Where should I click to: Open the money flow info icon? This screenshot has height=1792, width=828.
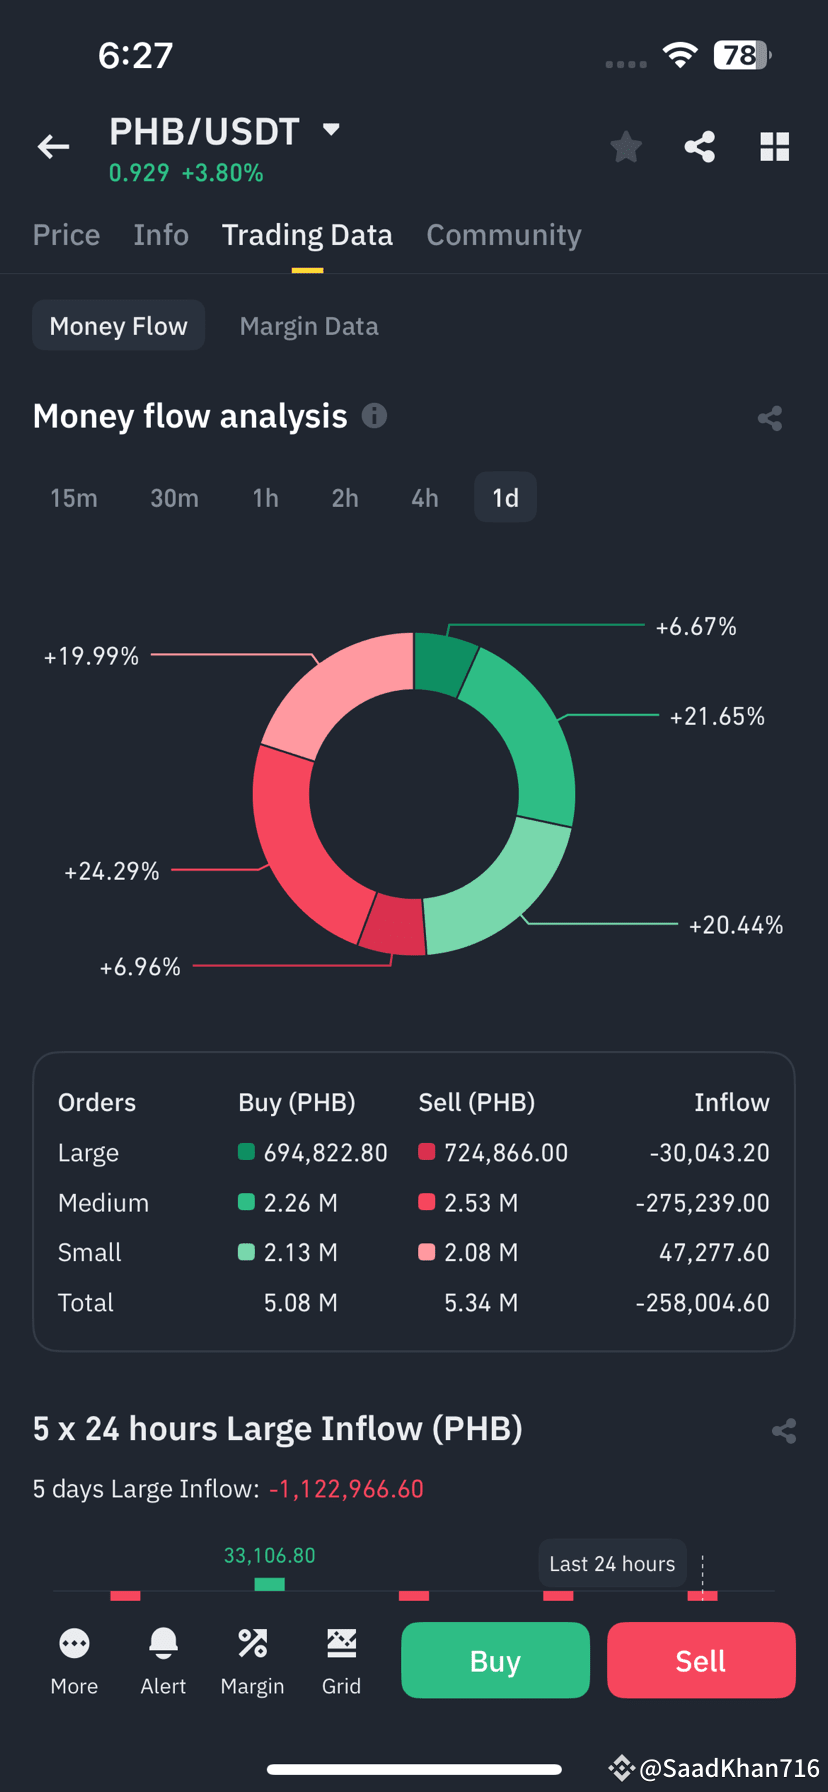374,415
